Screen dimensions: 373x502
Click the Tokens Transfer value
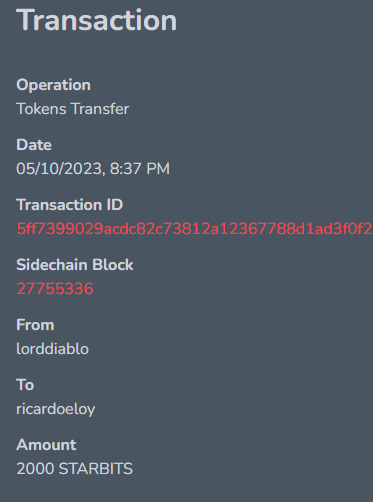[x=73, y=109]
